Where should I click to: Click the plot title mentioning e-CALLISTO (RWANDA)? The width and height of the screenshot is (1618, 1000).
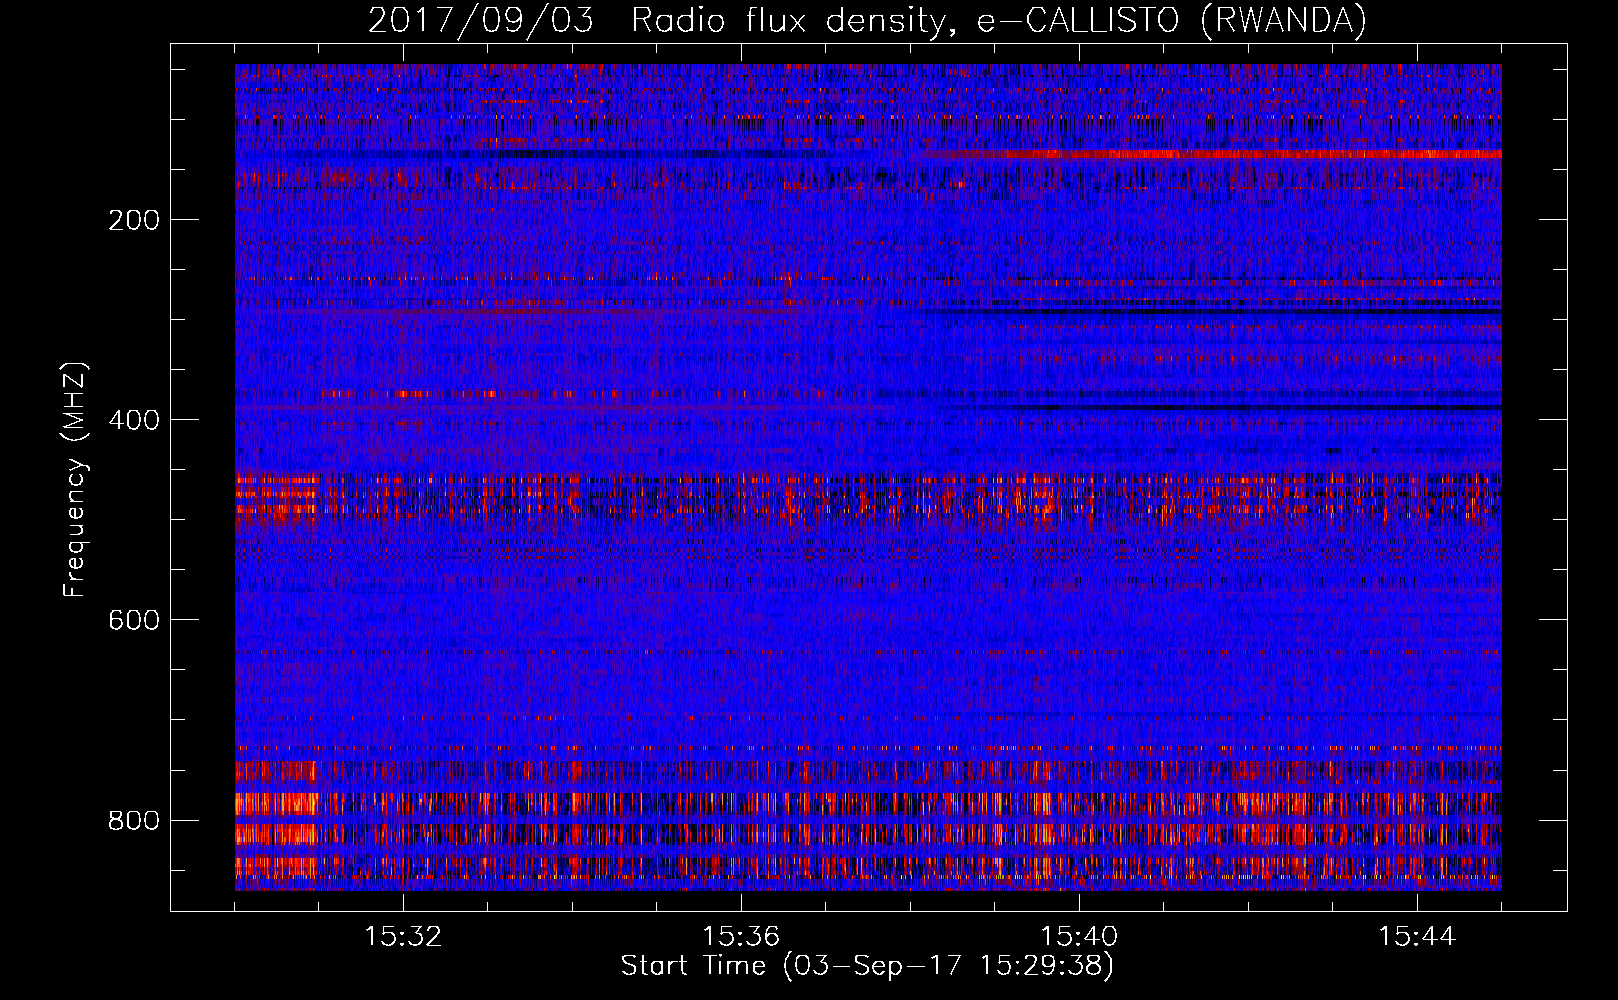[x=867, y=20]
